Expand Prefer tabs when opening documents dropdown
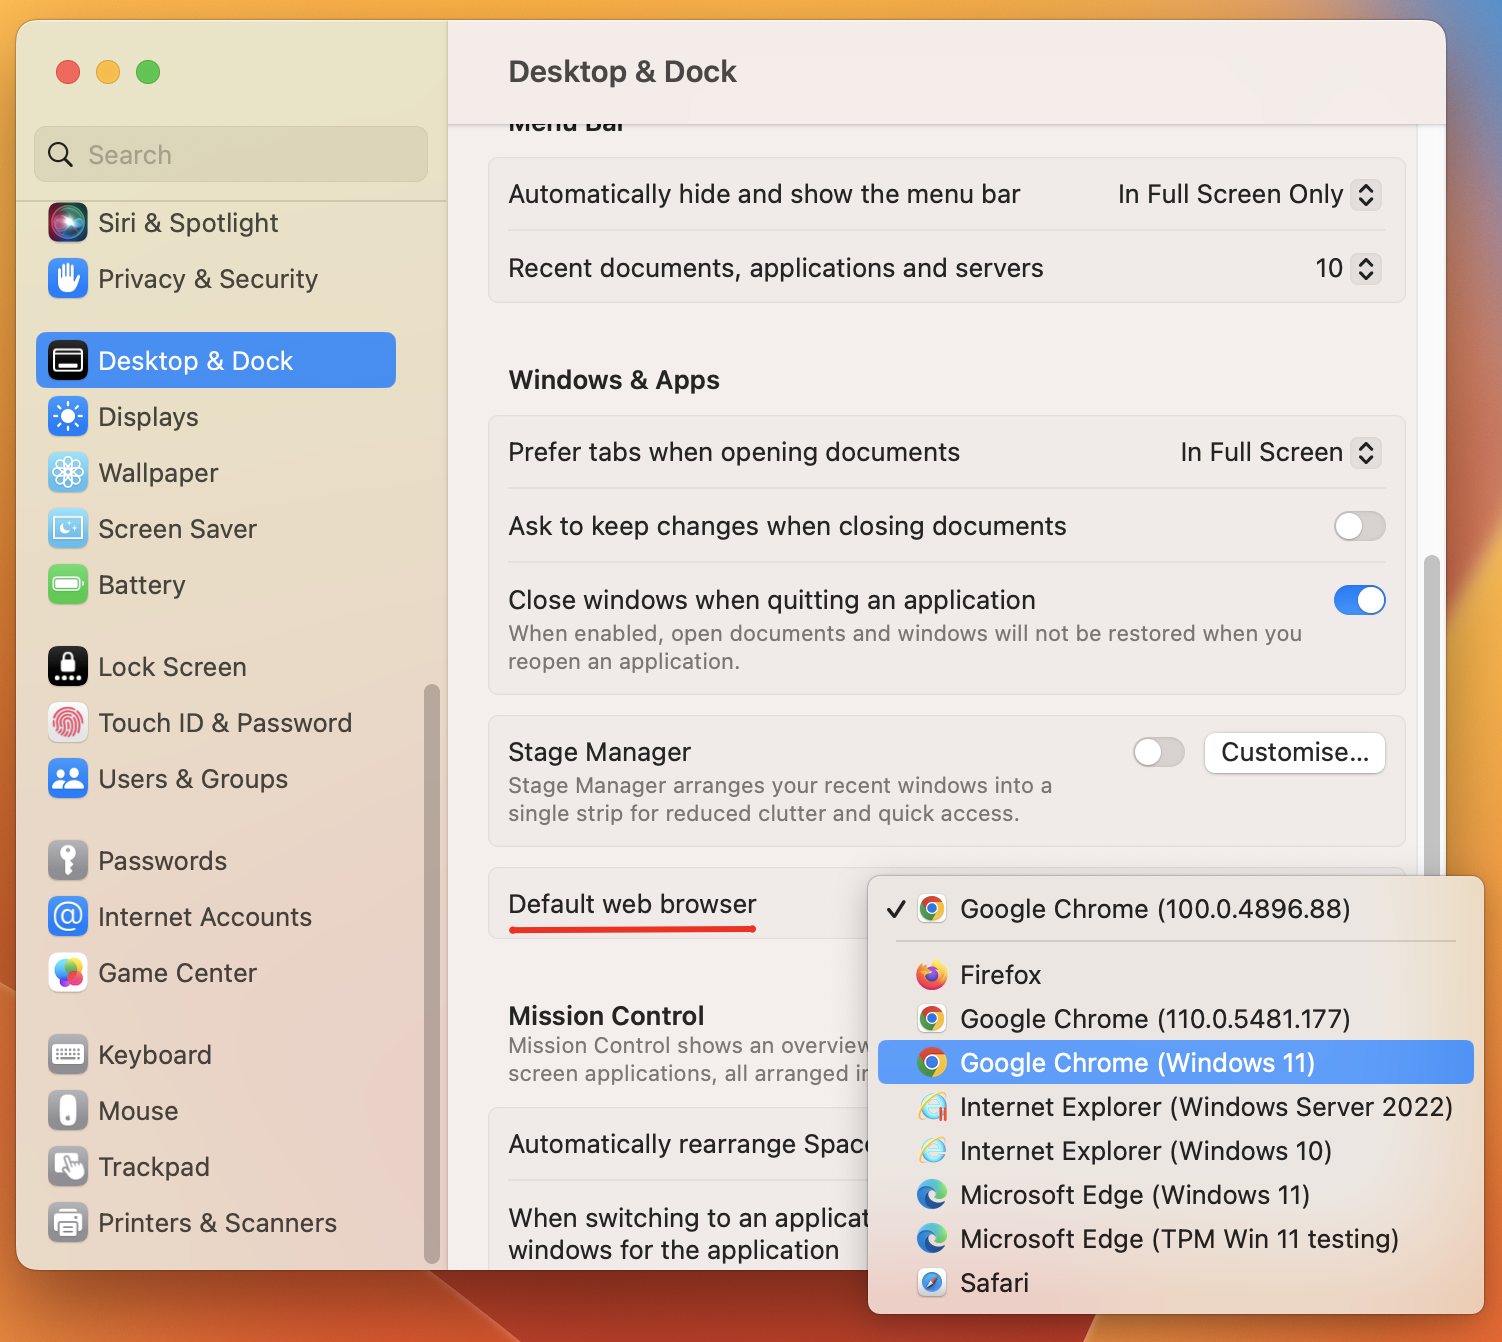 pos(1365,452)
